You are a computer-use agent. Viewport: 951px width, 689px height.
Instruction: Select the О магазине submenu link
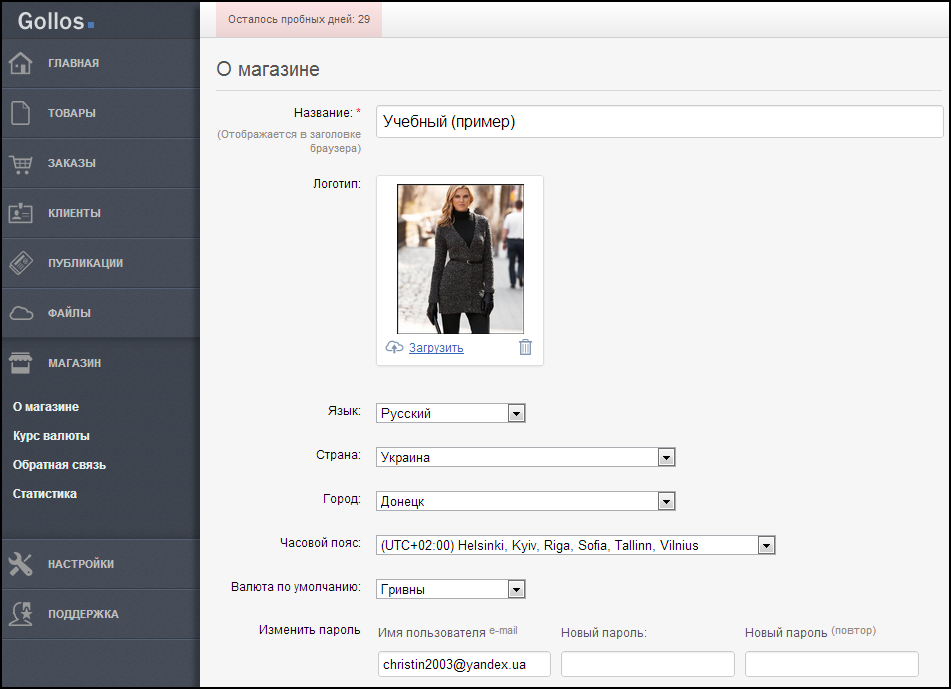coord(46,407)
